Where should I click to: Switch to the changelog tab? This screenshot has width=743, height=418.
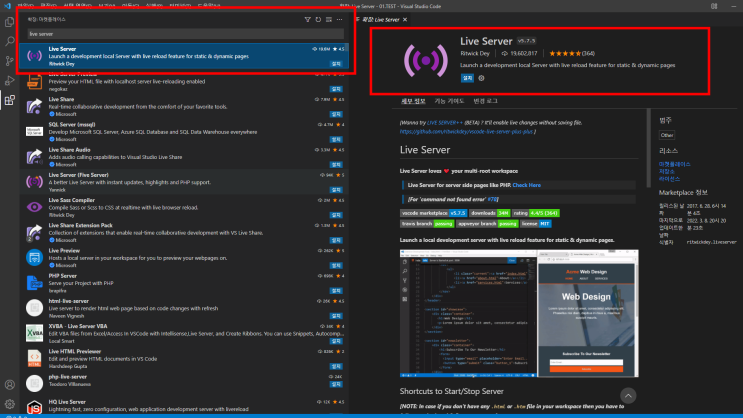pos(485,101)
